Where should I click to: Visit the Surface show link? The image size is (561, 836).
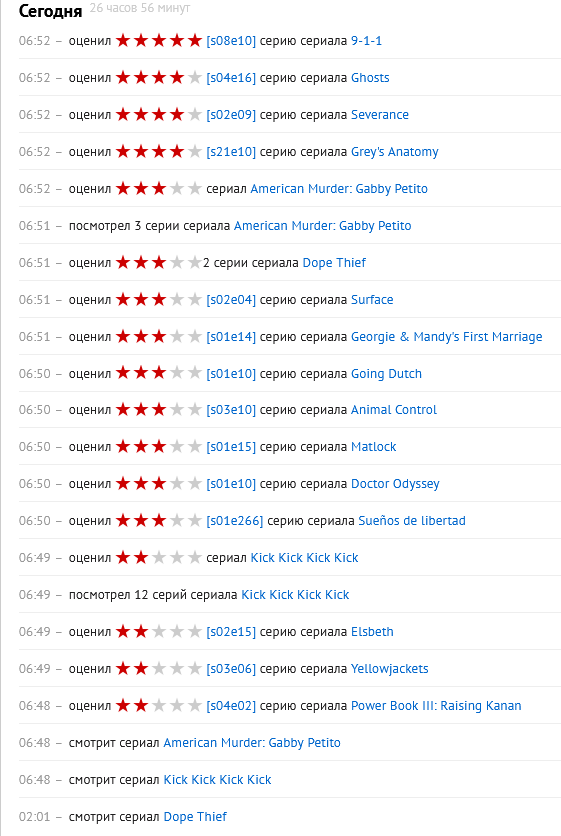pos(372,300)
